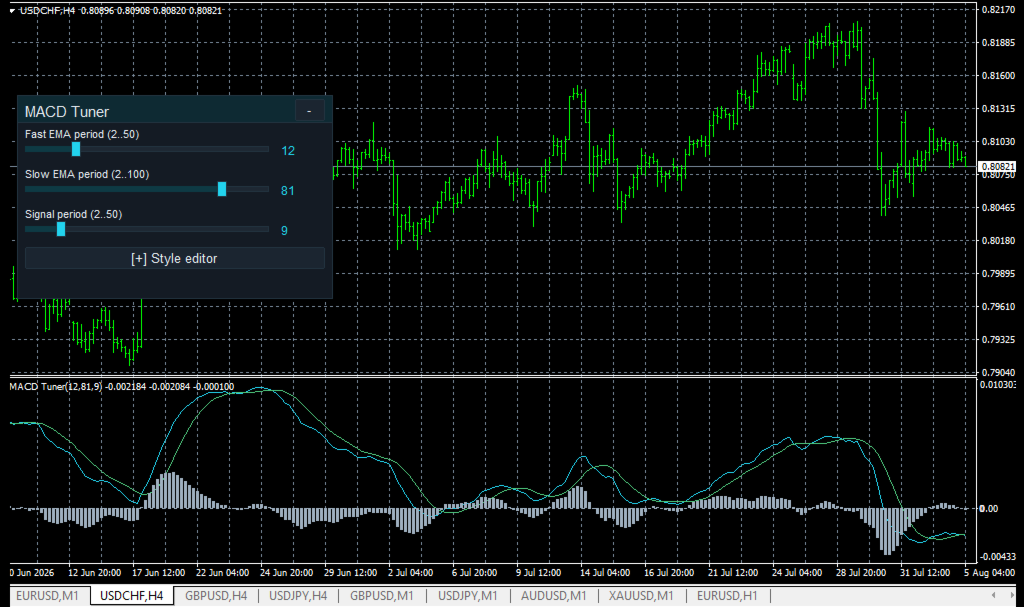Switch to the USDJPY,M1 tab

[x=468, y=596]
